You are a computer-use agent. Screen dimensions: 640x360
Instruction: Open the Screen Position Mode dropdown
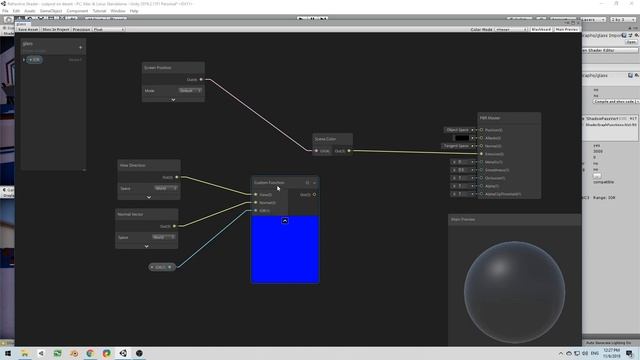point(190,90)
